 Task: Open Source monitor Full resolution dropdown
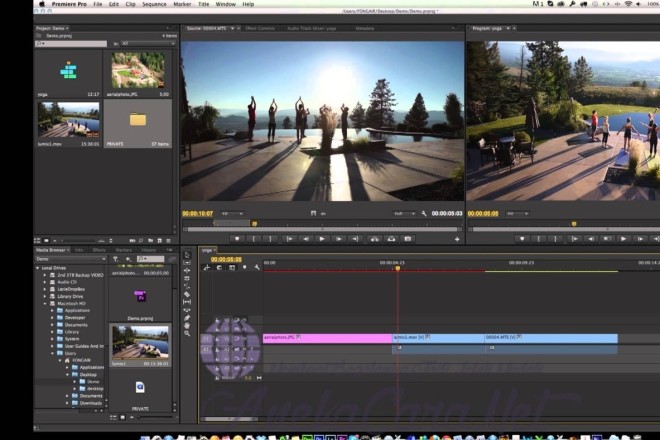404,214
